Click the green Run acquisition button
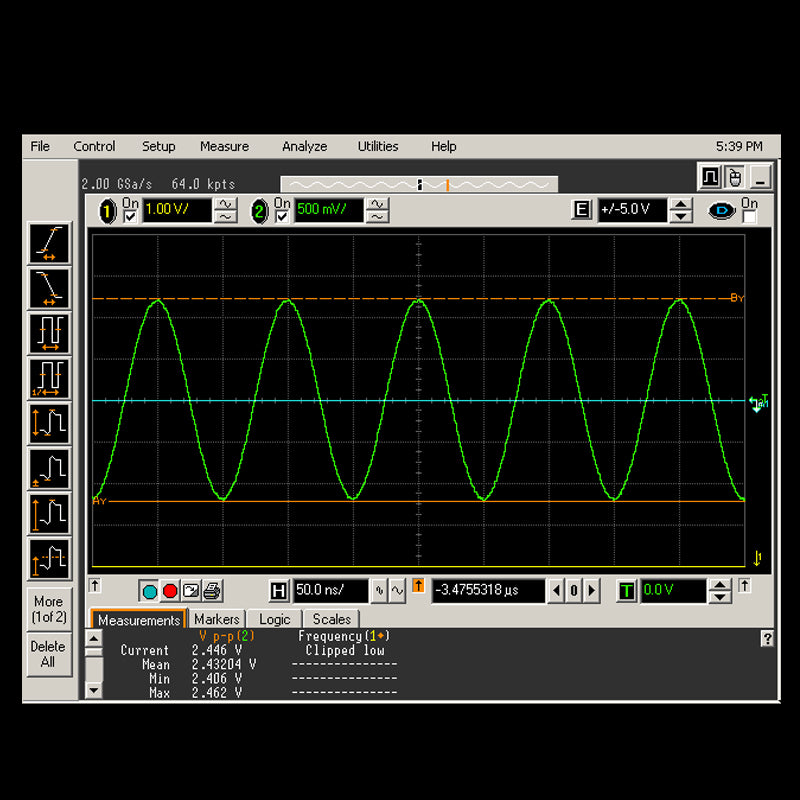 (x=149, y=591)
